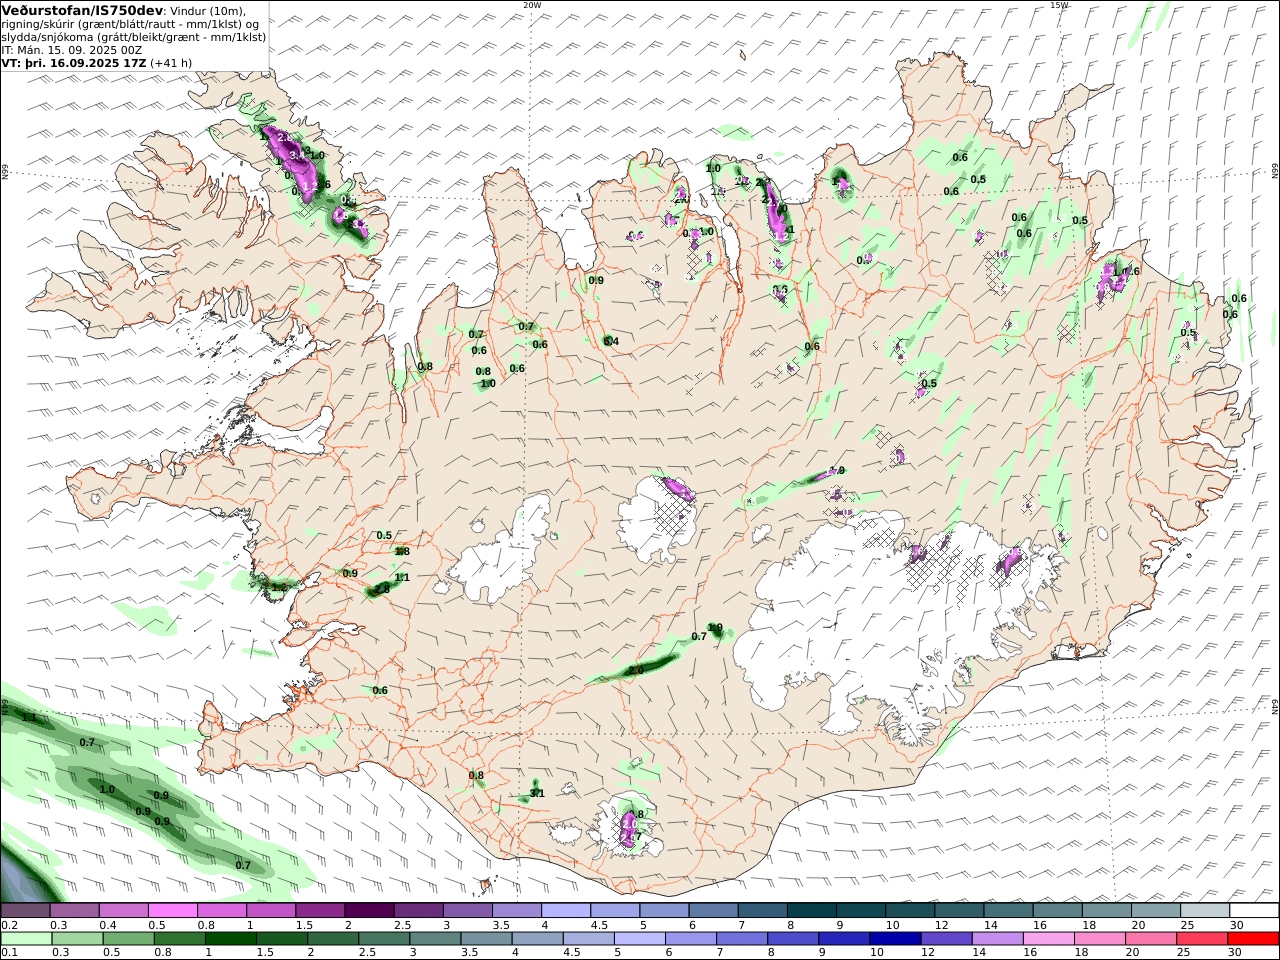Click the (+41 h) forecast offset label
The image size is (1280, 960).
click(x=171, y=62)
